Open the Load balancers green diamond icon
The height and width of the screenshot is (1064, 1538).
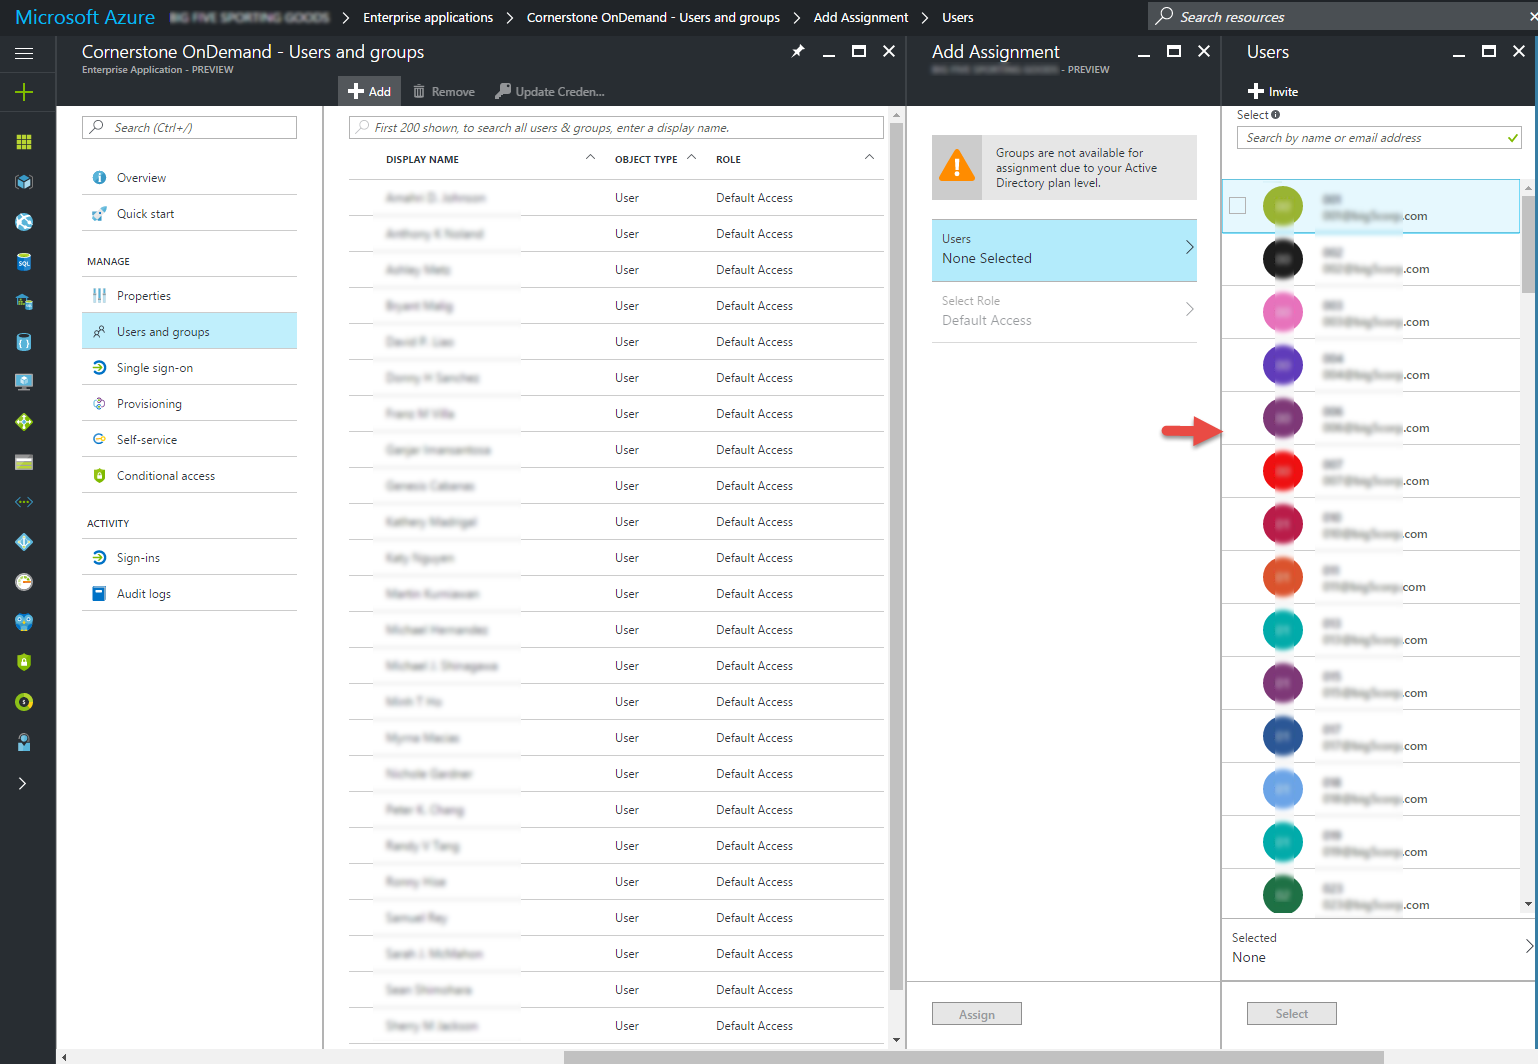(x=24, y=422)
